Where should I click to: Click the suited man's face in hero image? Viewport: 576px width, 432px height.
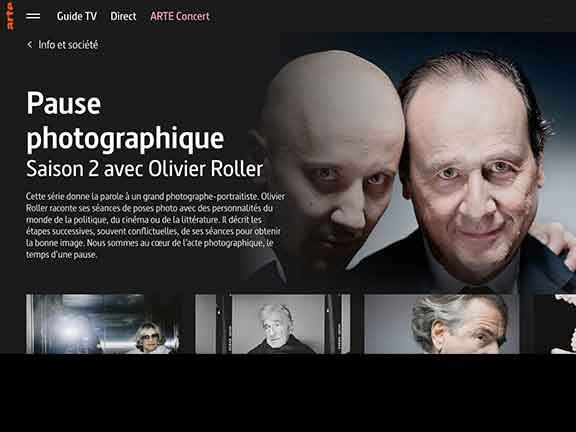(474, 173)
